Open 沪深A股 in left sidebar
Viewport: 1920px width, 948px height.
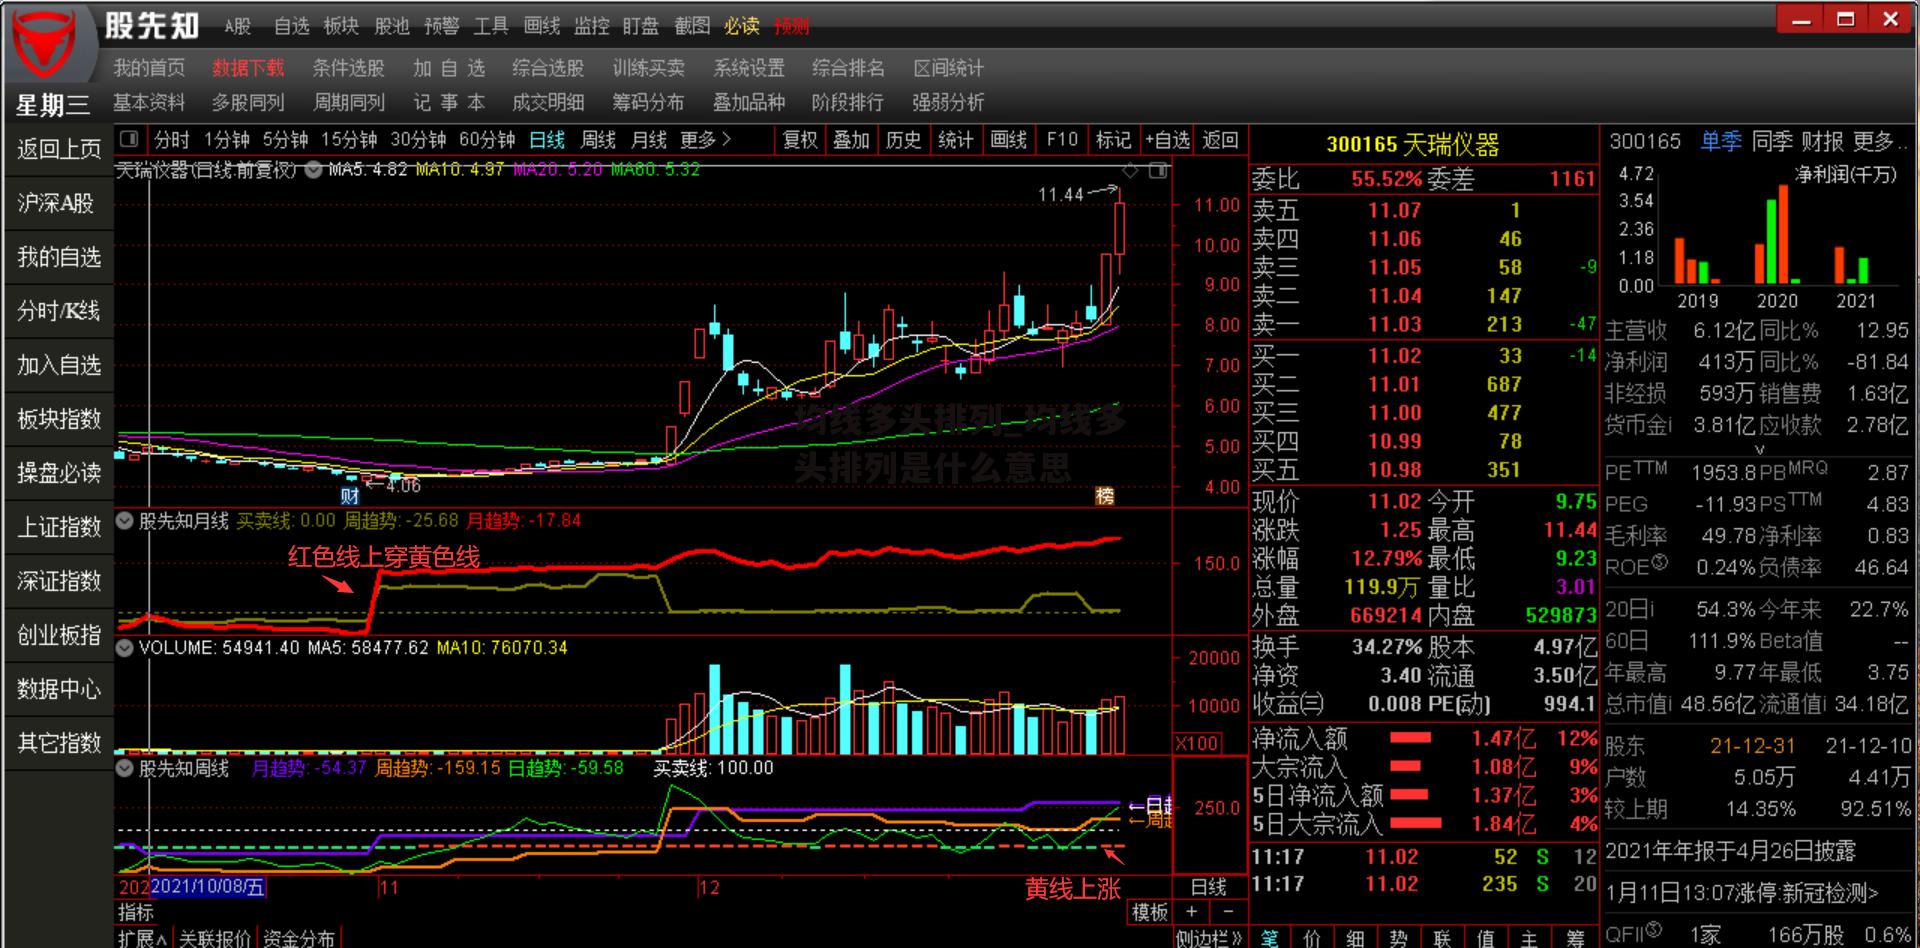59,204
